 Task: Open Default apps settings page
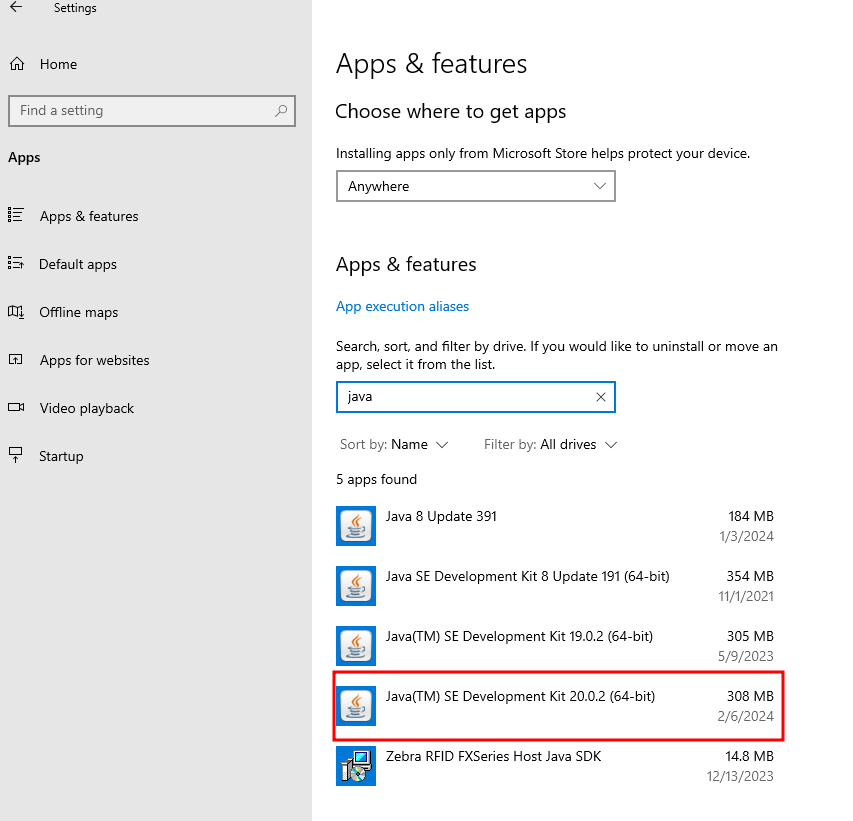(77, 264)
